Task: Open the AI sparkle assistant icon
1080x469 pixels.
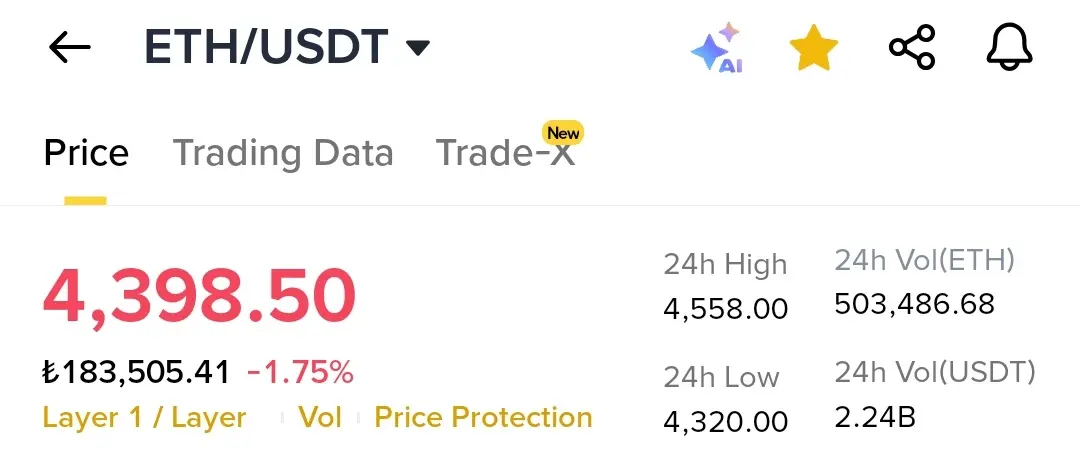Action: pyautogui.click(x=718, y=48)
